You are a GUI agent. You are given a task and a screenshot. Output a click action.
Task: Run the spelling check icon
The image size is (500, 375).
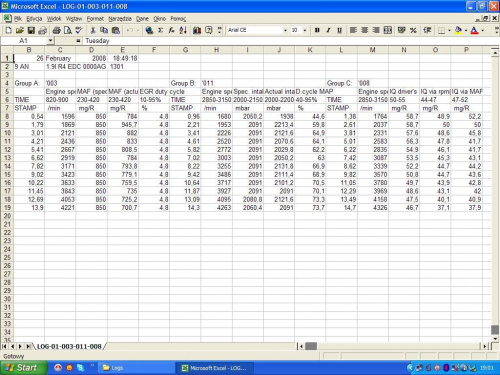[79, 30]
